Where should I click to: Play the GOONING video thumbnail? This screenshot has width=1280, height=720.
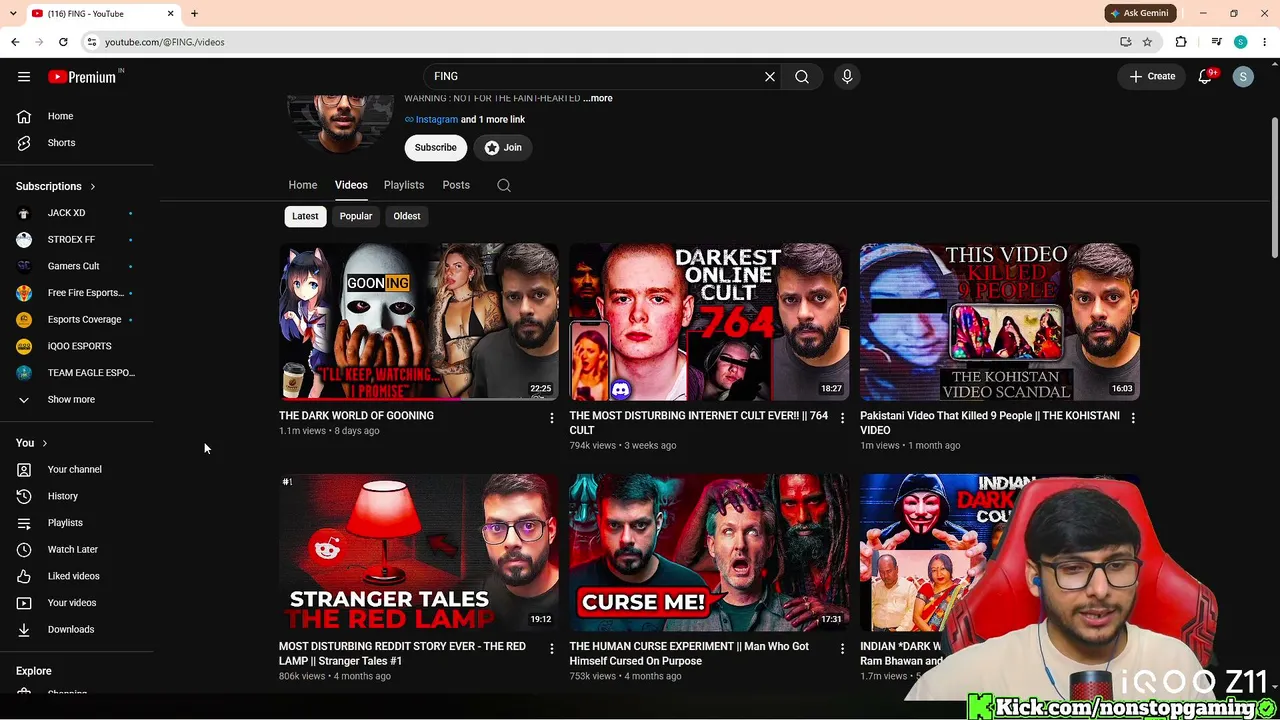click(x=419, y=322)
